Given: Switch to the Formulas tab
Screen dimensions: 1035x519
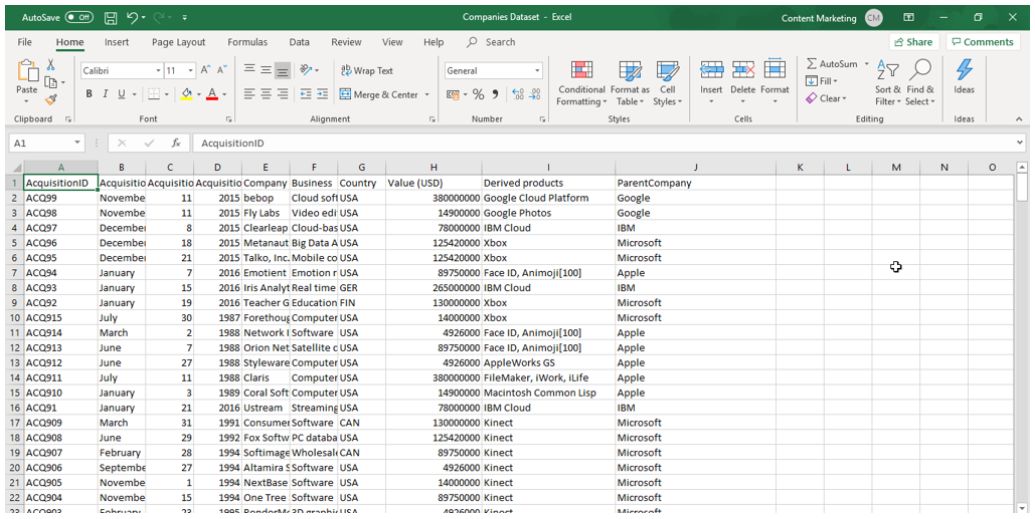Looking at the screenshot, I should click(248, 42).
